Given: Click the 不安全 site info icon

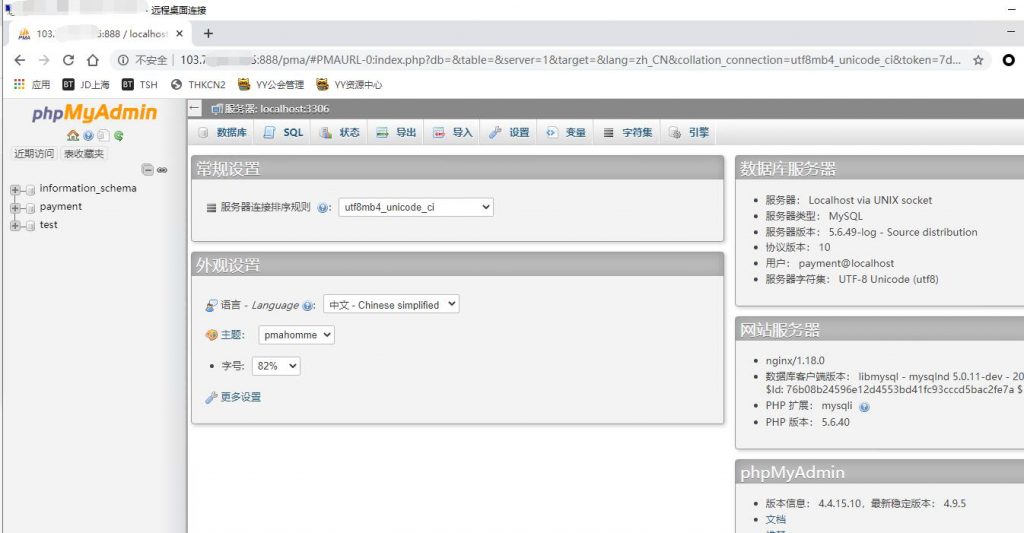Looking at the screenshot, I should pyautogui.click(x=123, y=60).
